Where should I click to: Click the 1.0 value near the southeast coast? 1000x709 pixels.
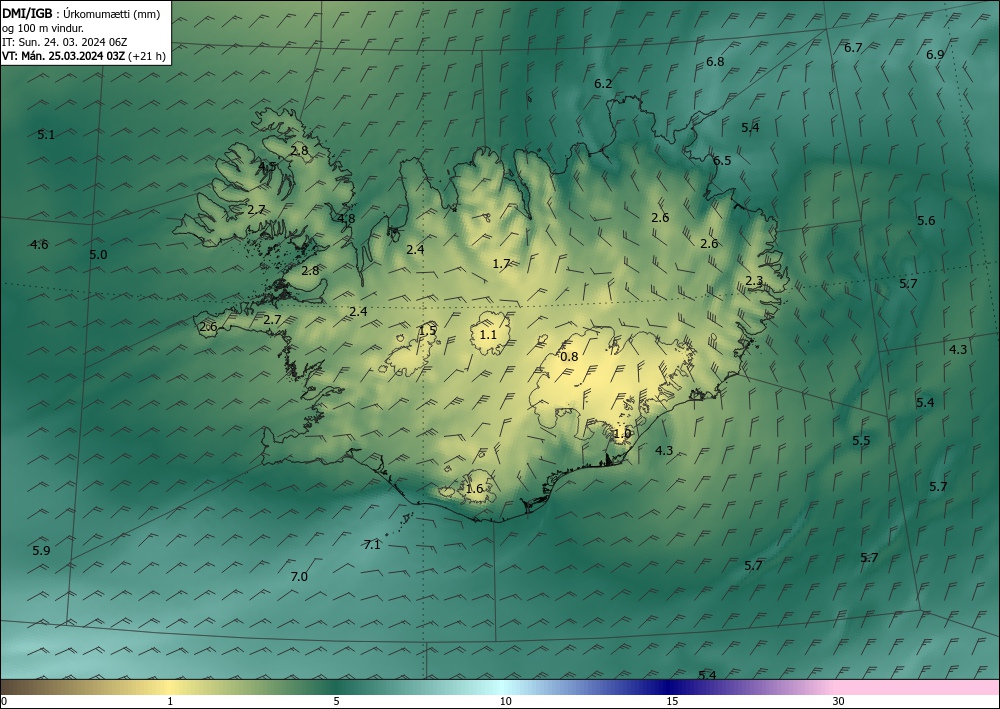[x=622, y=434]
